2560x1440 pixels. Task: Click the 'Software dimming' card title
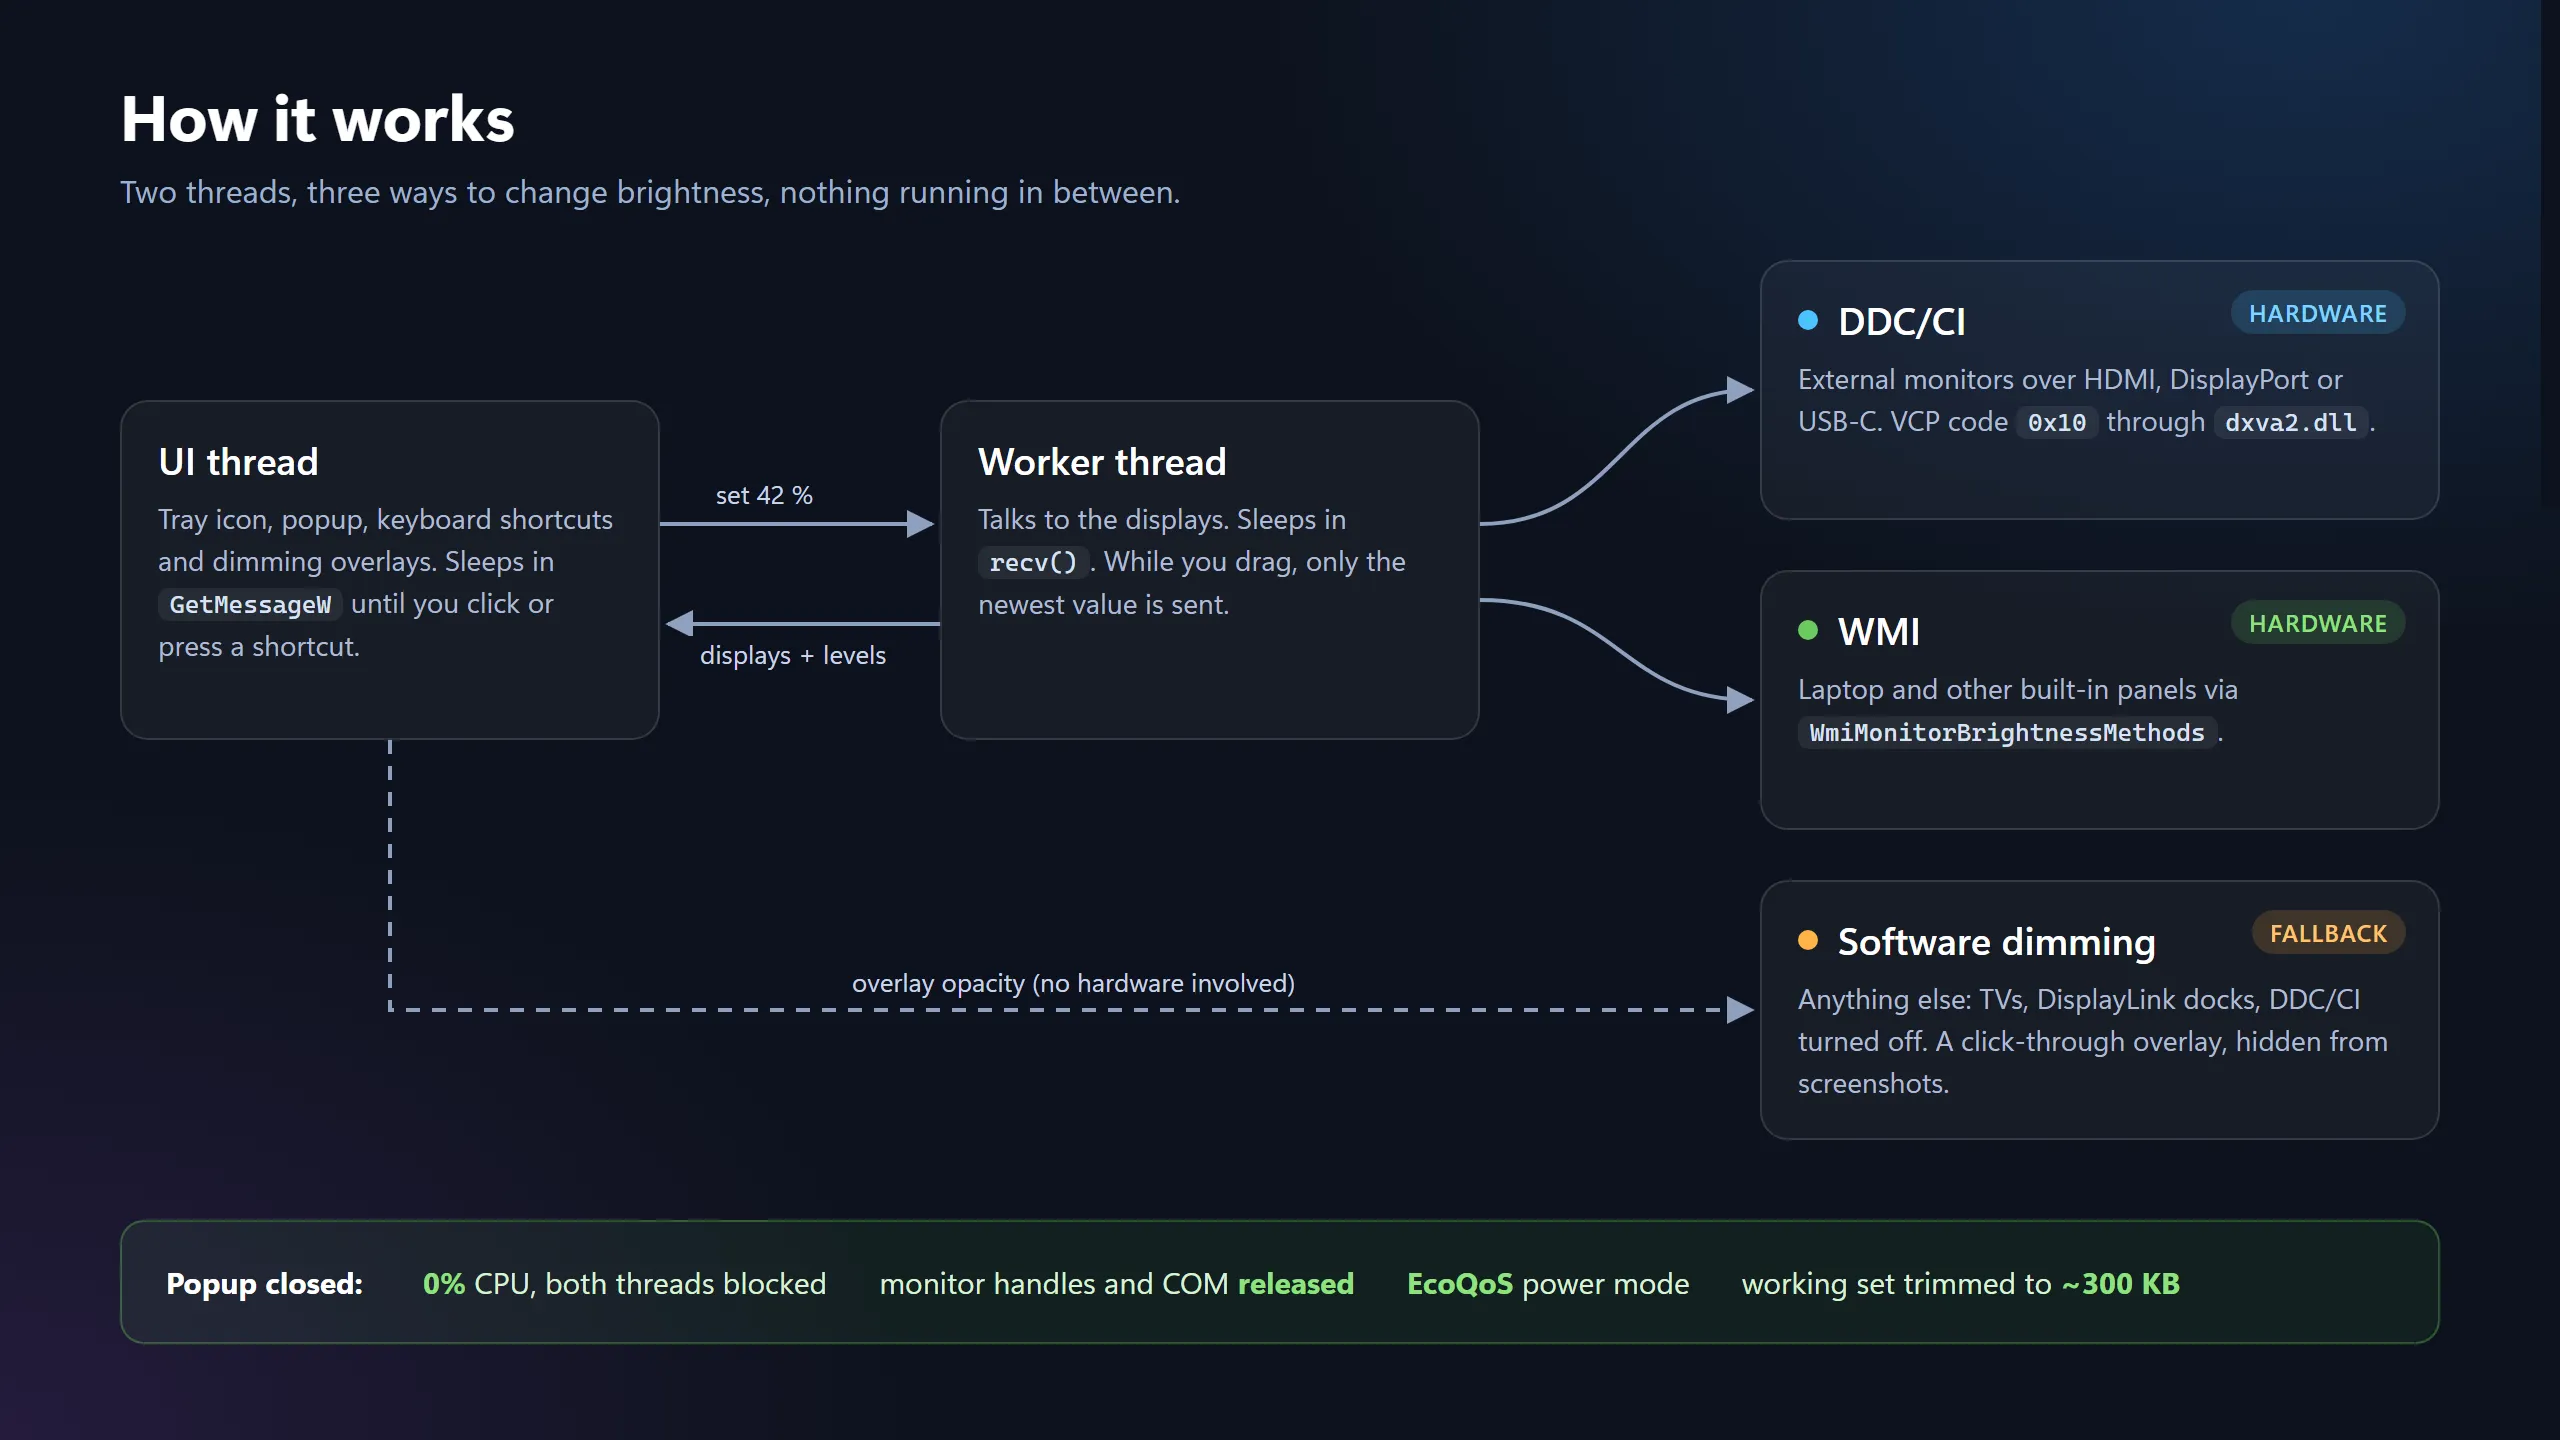(1997, 942)
